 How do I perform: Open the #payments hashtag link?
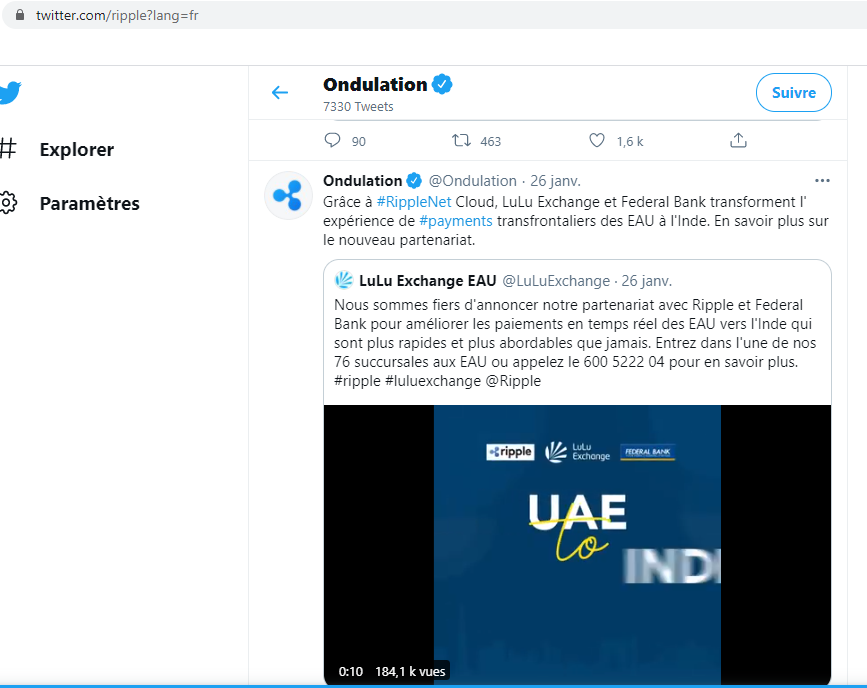tap(456, 221)
